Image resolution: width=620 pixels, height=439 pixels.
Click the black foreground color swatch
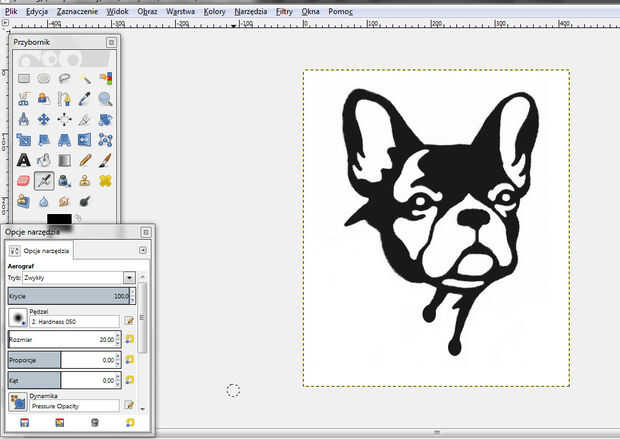click(x=58, y=217)
